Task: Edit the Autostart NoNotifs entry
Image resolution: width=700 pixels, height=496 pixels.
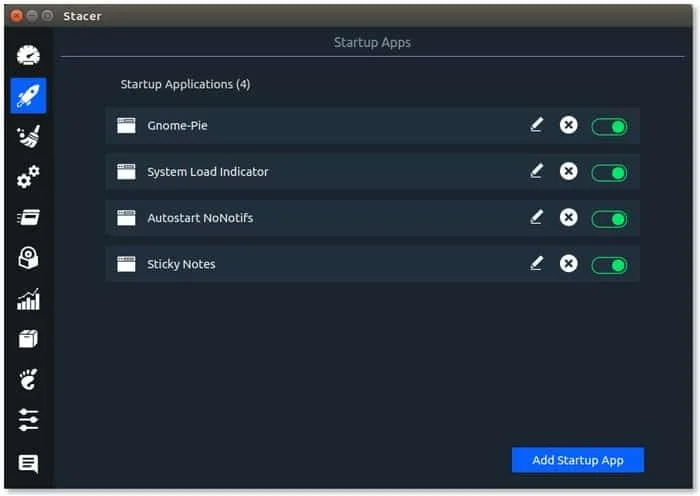Action: [x=537, y=217]
